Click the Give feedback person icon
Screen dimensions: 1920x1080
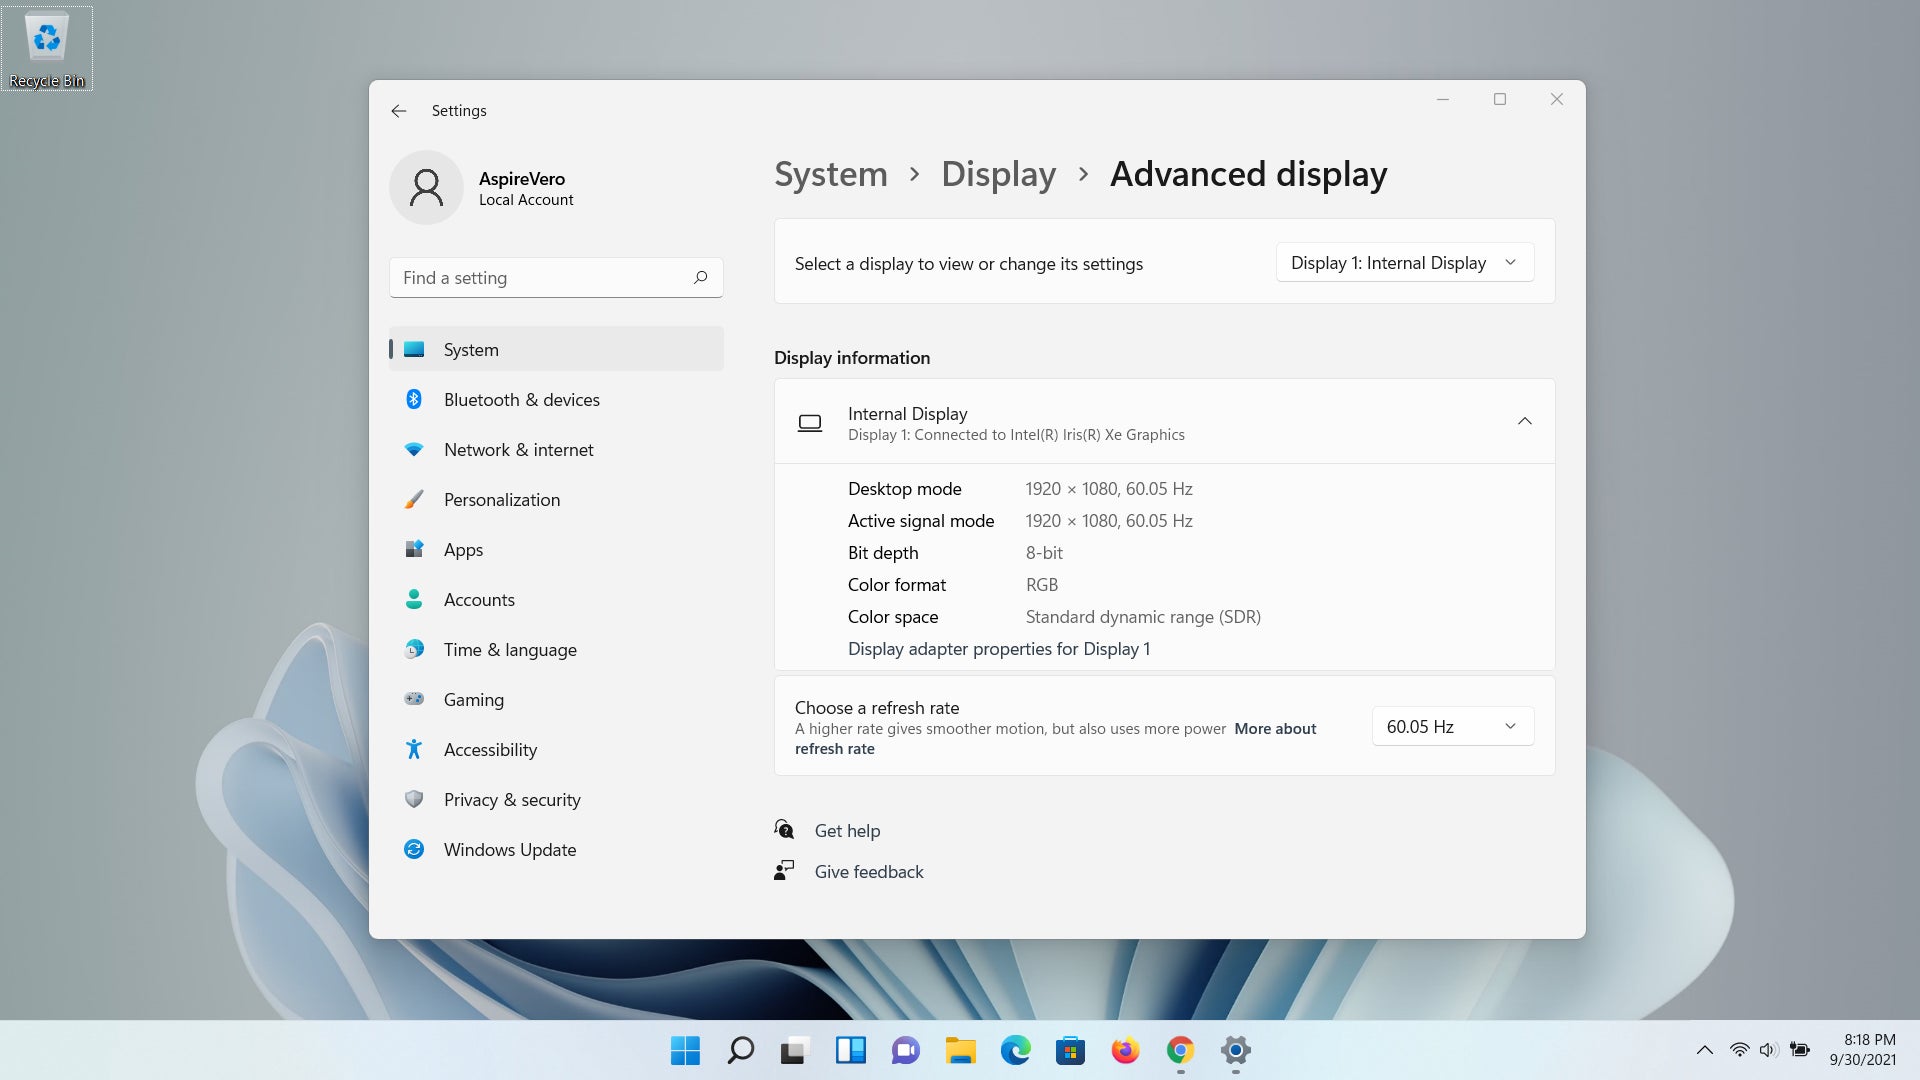point(784,871)
